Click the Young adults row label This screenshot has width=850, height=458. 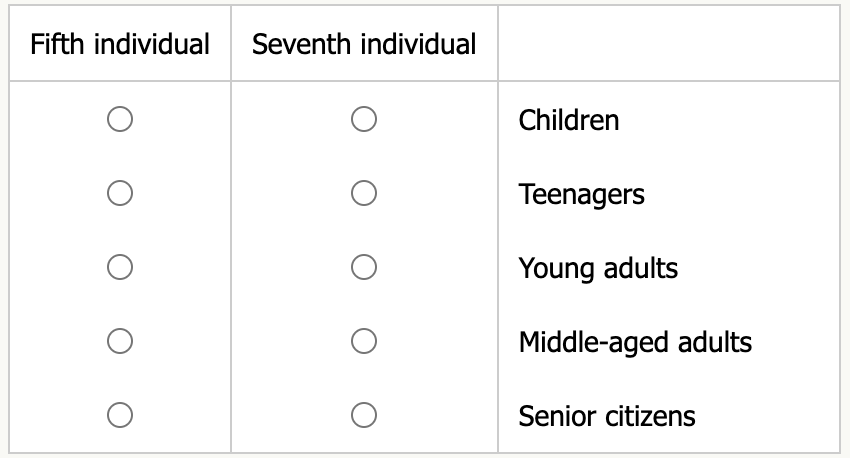(x=598, y=268)
